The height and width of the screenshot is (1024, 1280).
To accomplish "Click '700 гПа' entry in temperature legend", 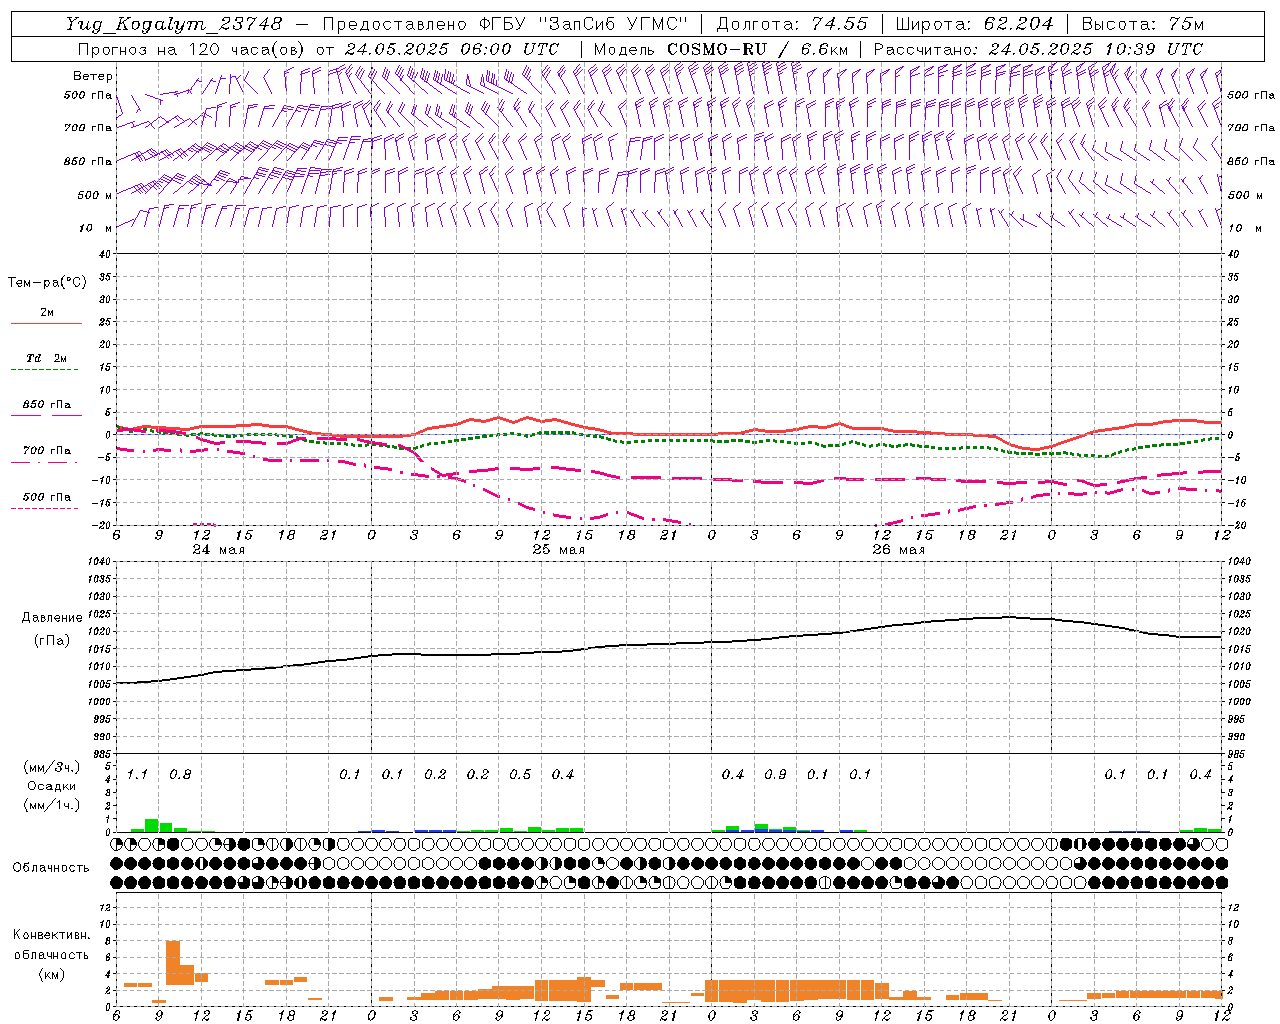I will 46,451.
